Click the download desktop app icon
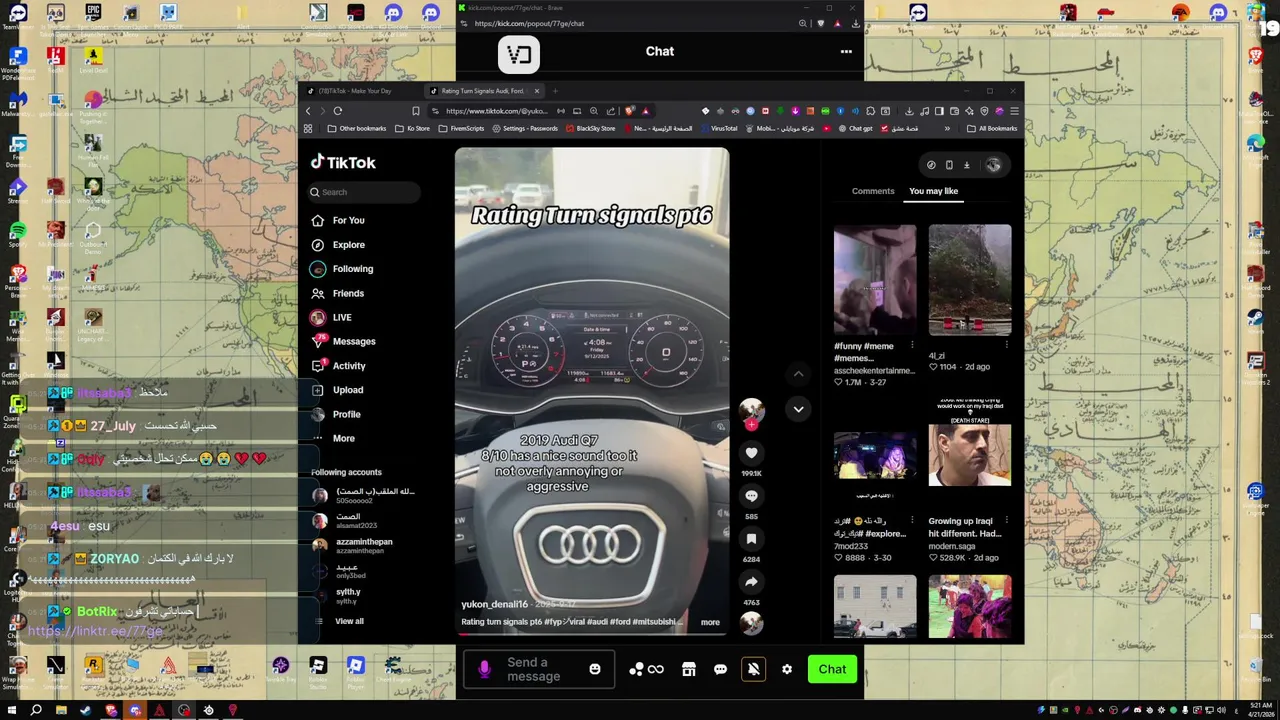The width and height of the screenshot is (1280, 720). coord(966,165)
